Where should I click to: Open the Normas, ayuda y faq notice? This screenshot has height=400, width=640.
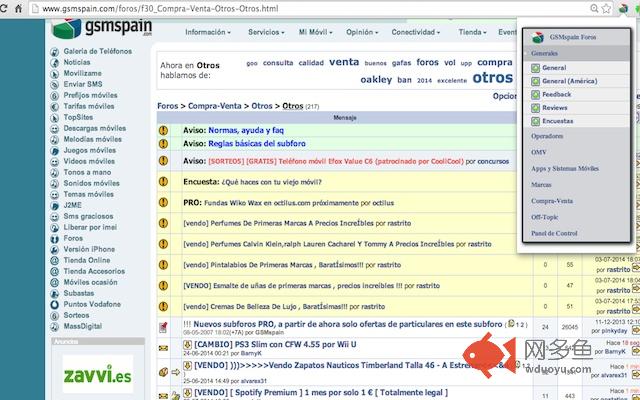coord(246,131)
